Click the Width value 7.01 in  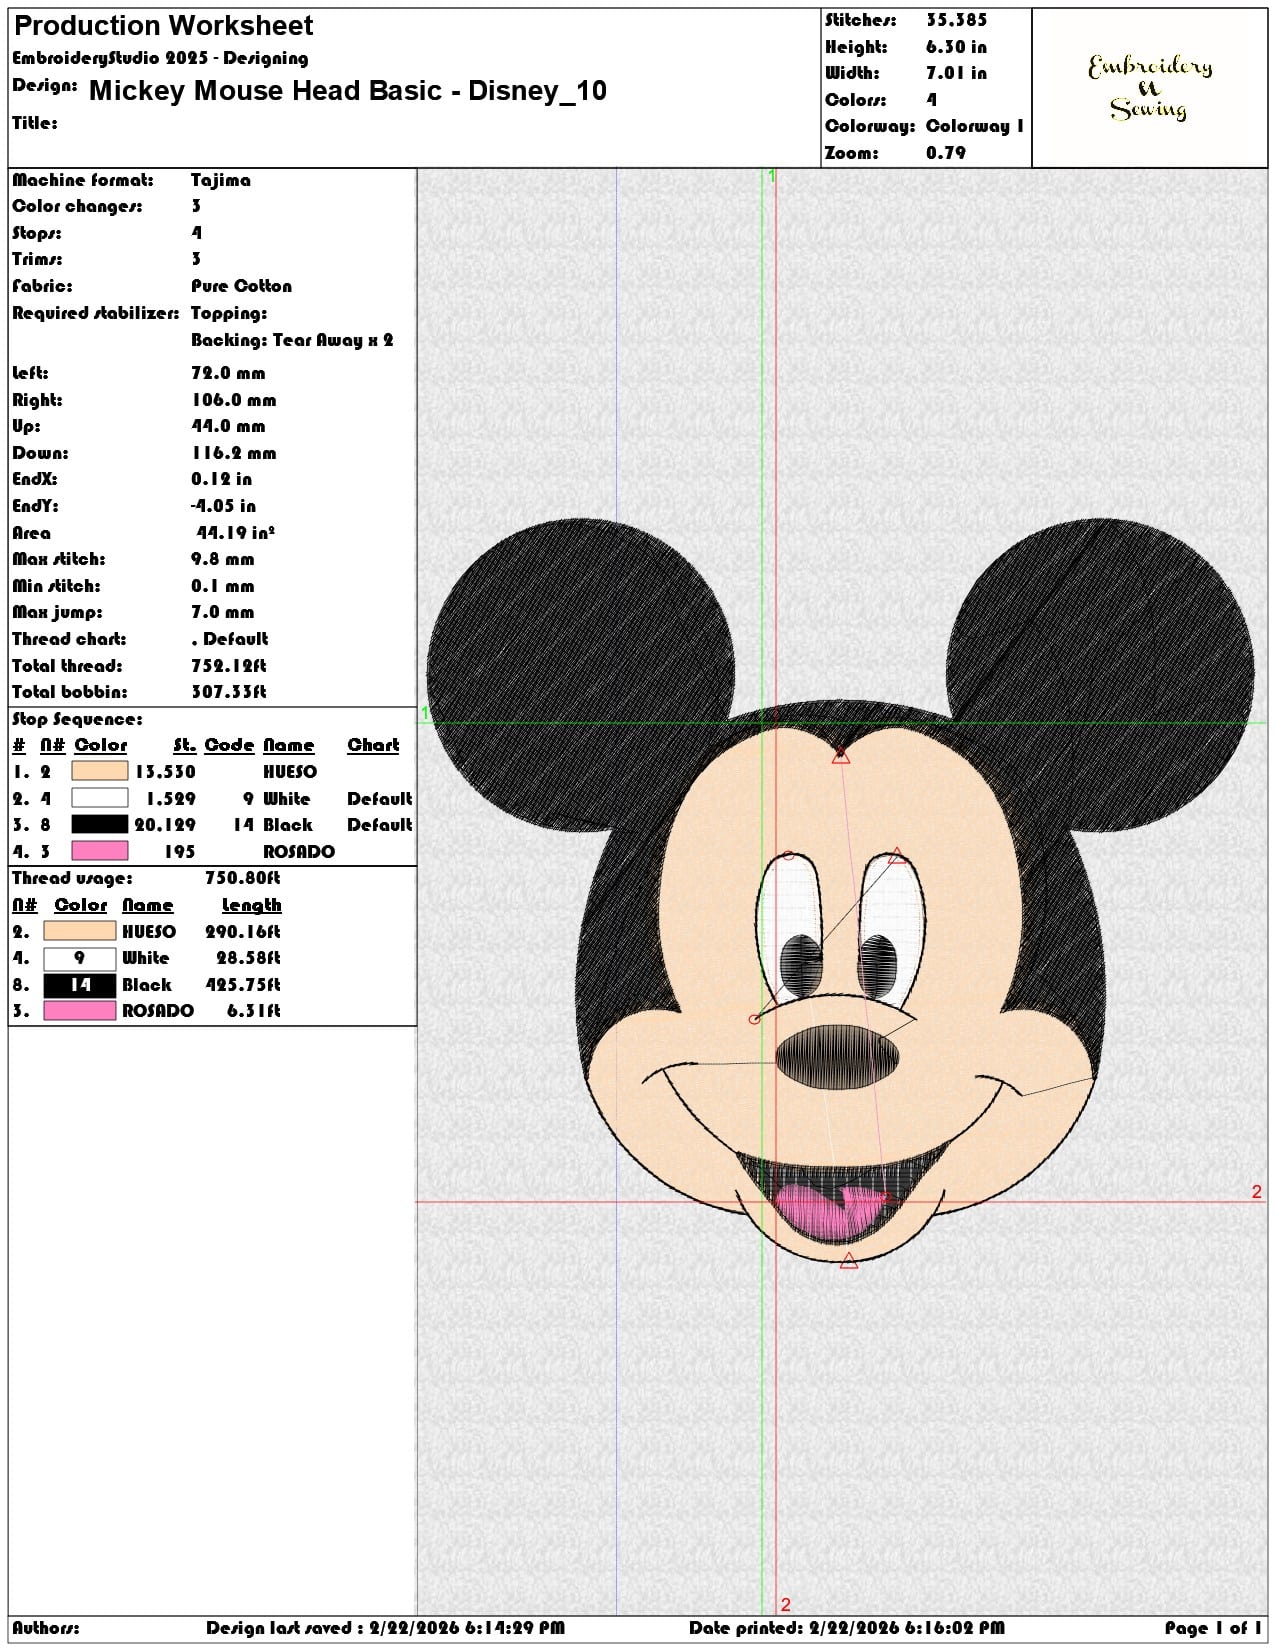coord(956,73)
